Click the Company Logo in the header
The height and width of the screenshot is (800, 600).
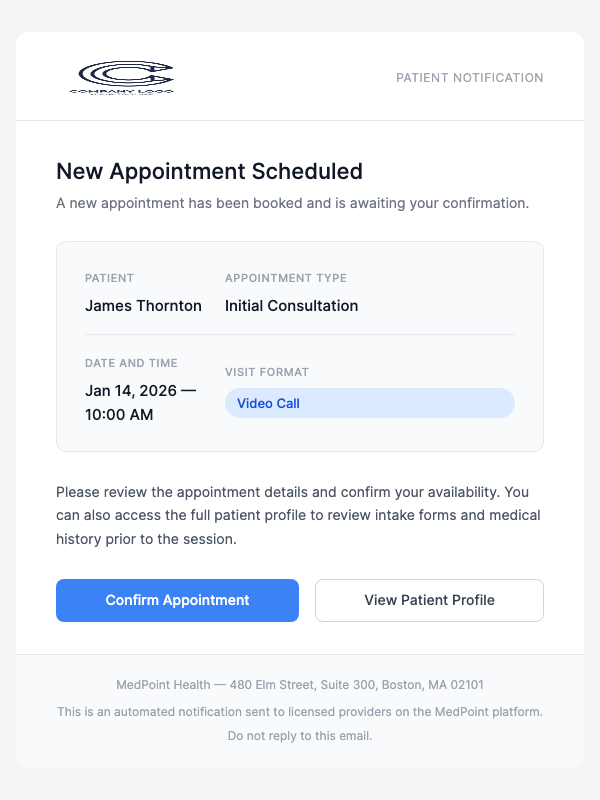tap(122, 76)
